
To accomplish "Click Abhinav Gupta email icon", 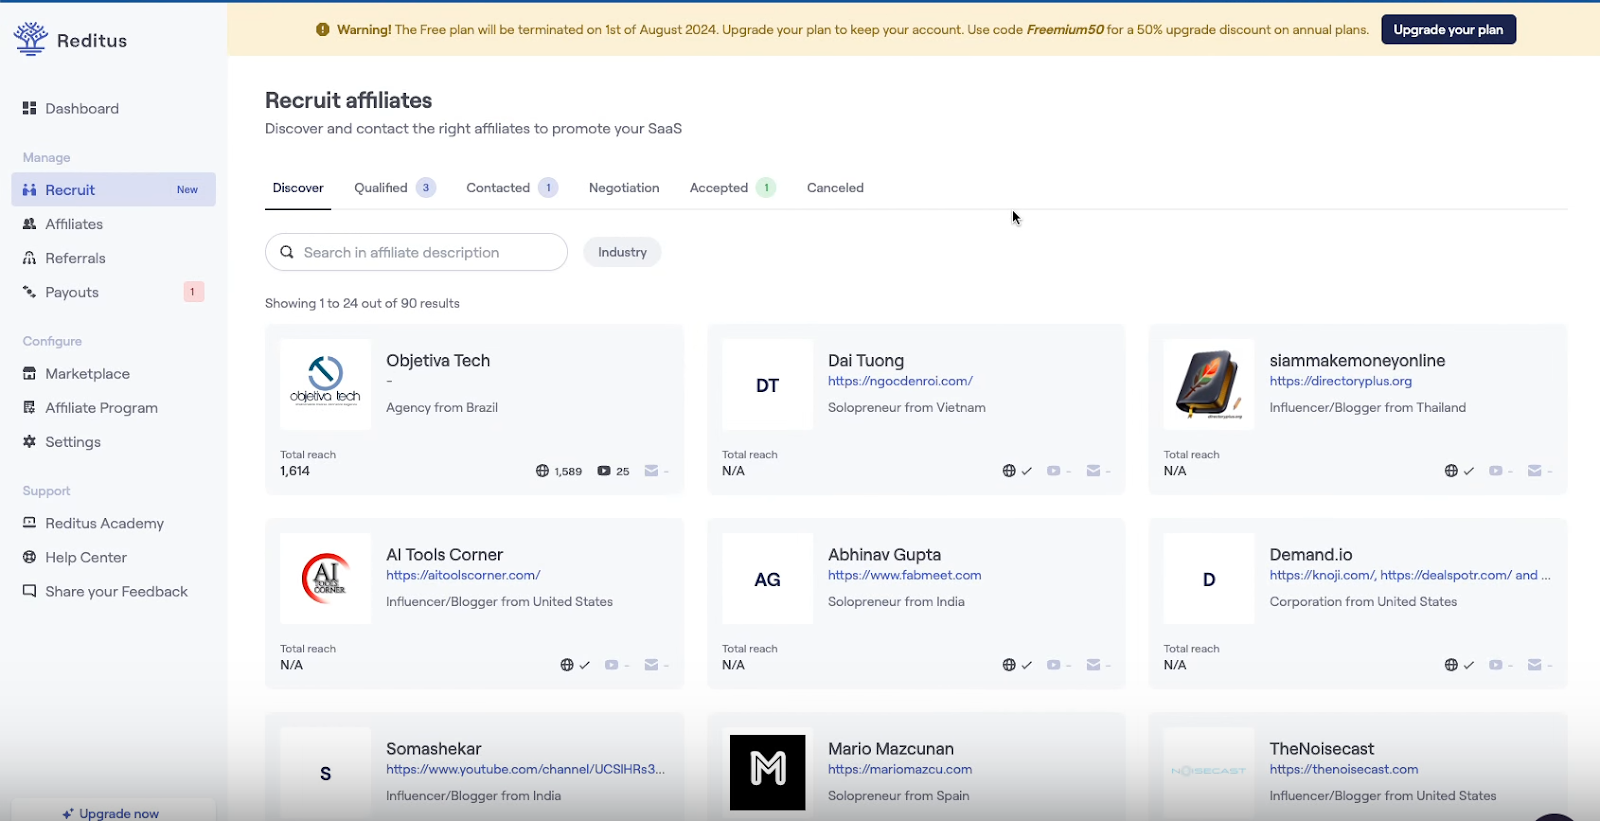I will [x=1093, y=665].
